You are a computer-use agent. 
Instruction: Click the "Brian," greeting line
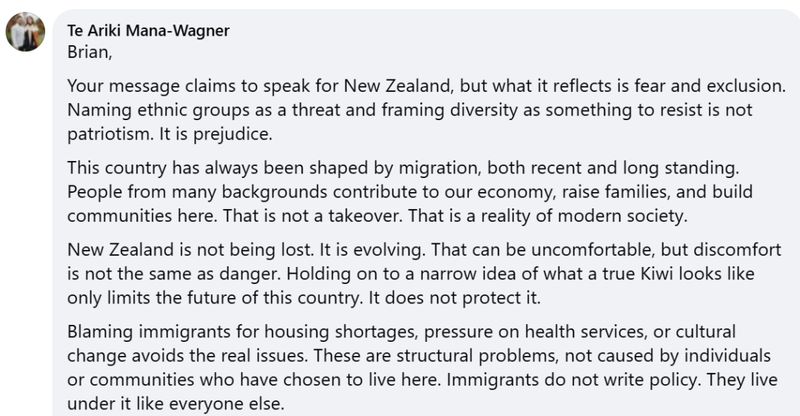pos(90,53)
